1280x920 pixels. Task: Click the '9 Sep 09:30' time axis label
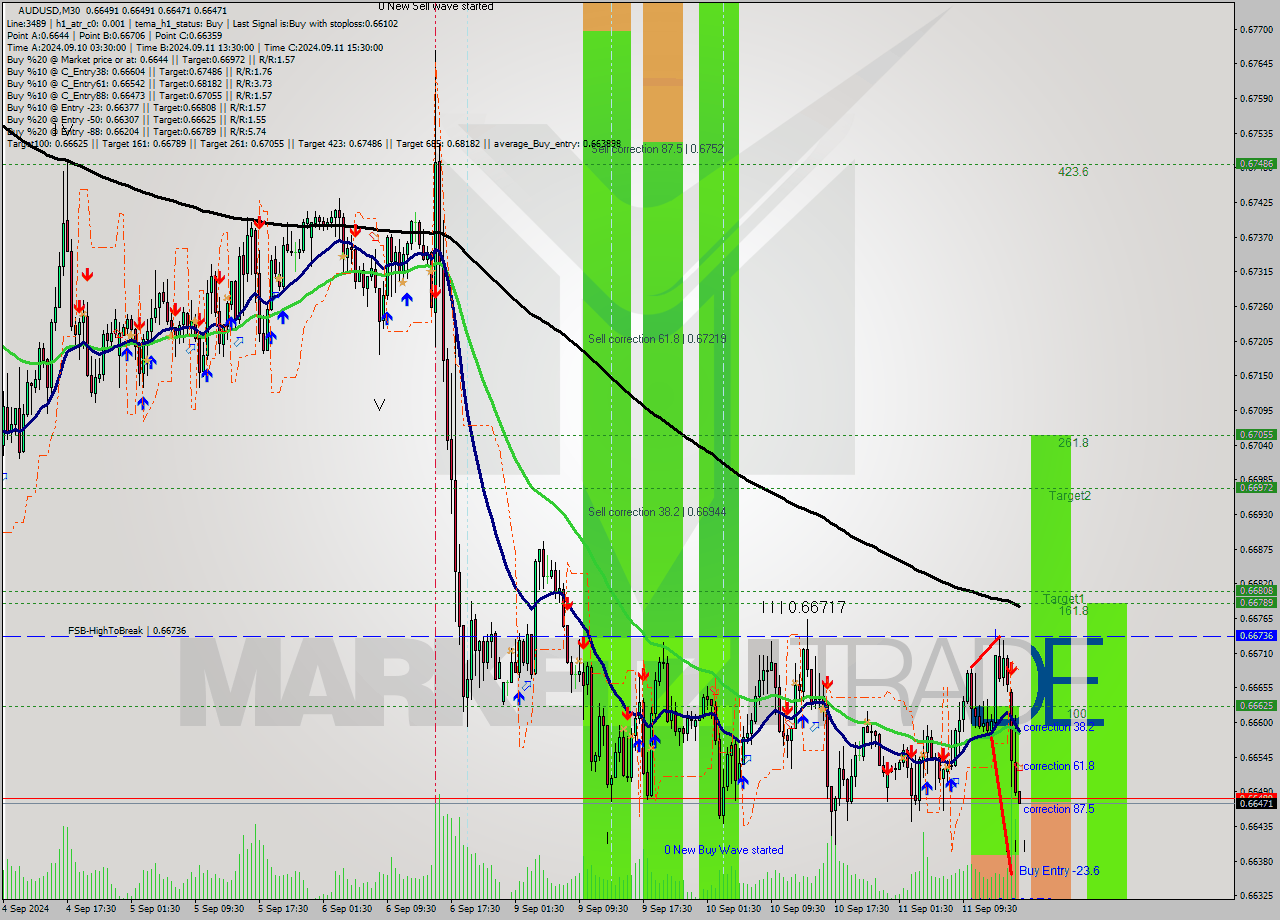point(603,909)
